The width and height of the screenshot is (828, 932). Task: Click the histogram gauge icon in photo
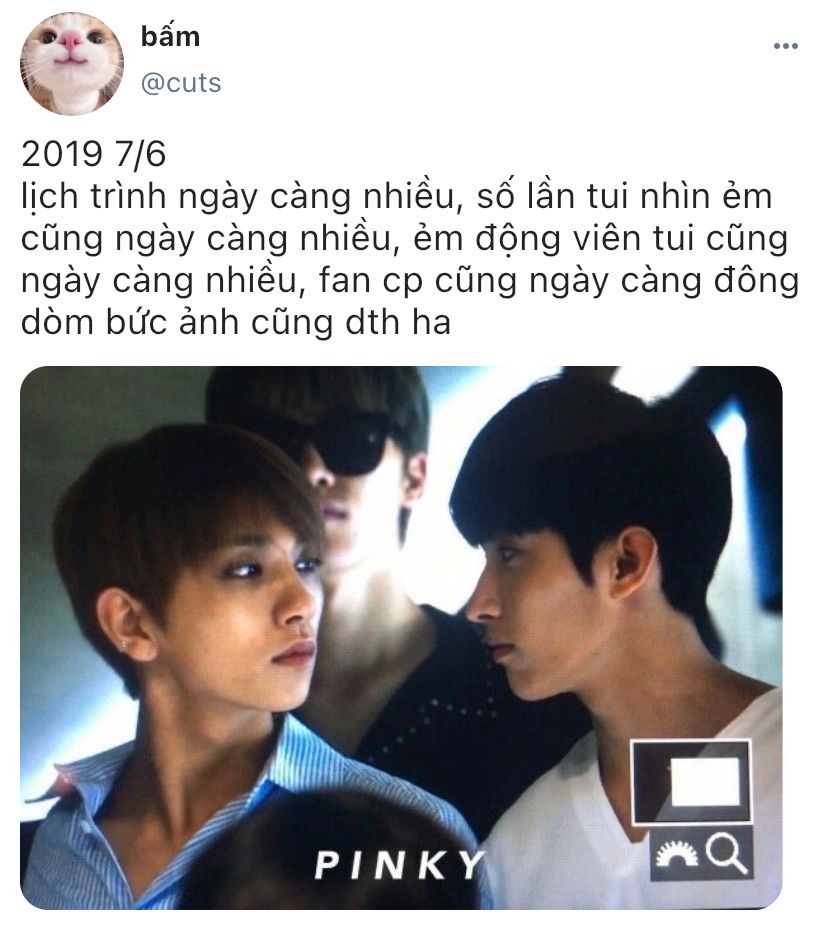678,855
